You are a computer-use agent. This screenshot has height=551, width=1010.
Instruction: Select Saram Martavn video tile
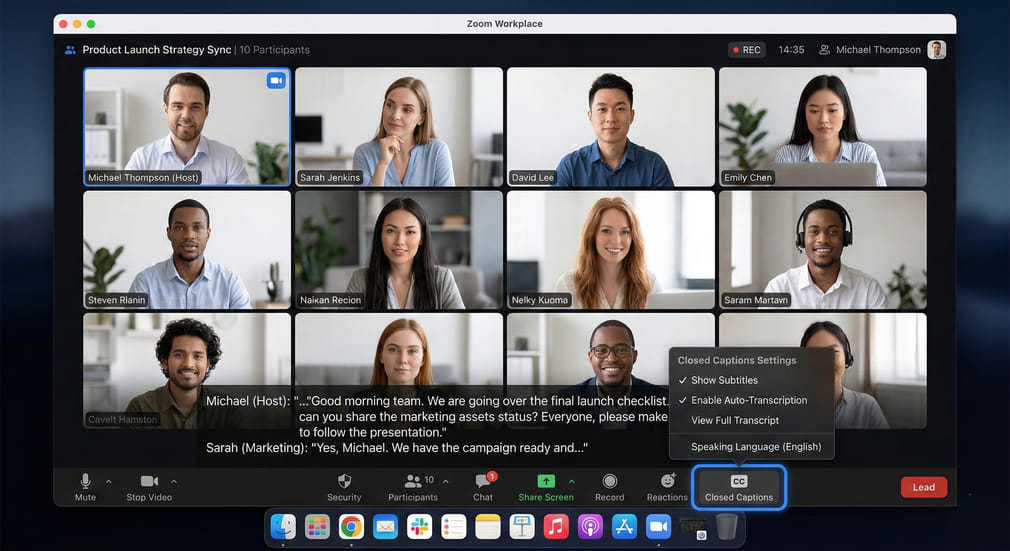coord(823,249)
